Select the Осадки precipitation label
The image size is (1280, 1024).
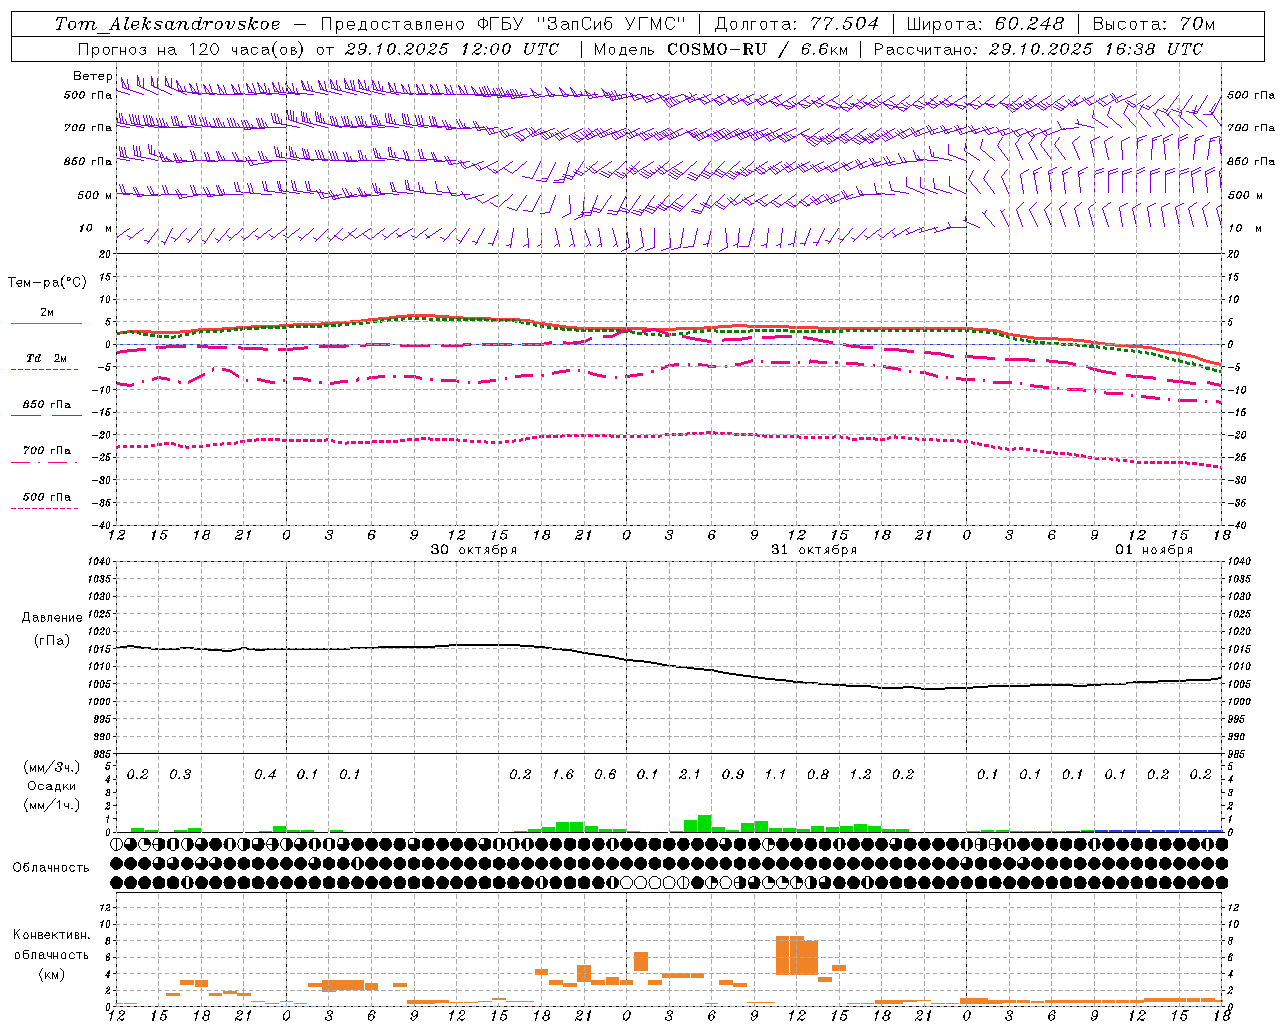tap(52, 786)
